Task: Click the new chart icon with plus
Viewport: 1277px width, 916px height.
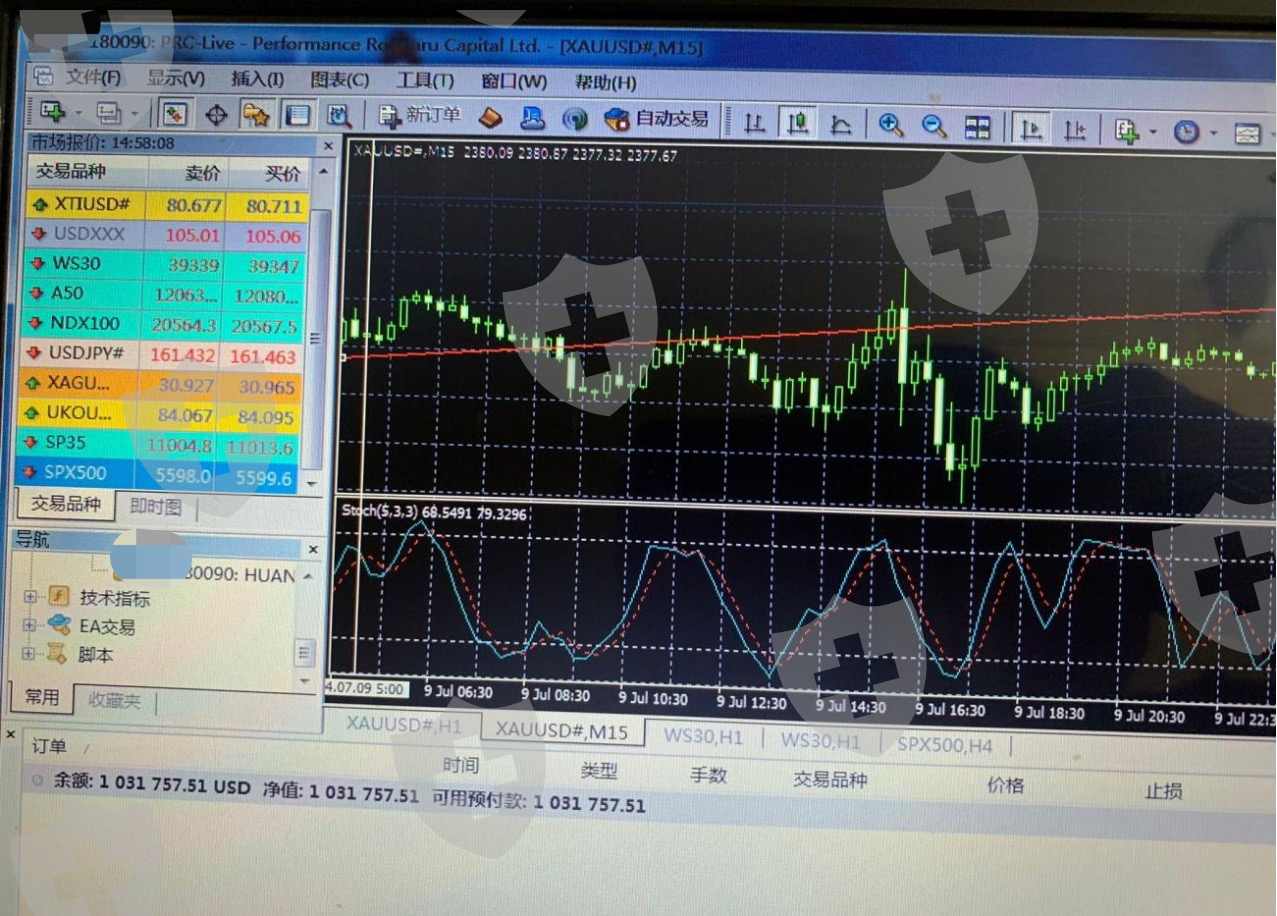Action: point(53,112)
